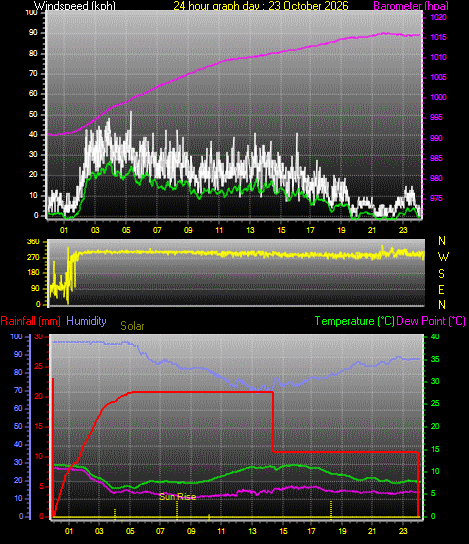Select the 1000 barometer scale value

coord(438,97)
